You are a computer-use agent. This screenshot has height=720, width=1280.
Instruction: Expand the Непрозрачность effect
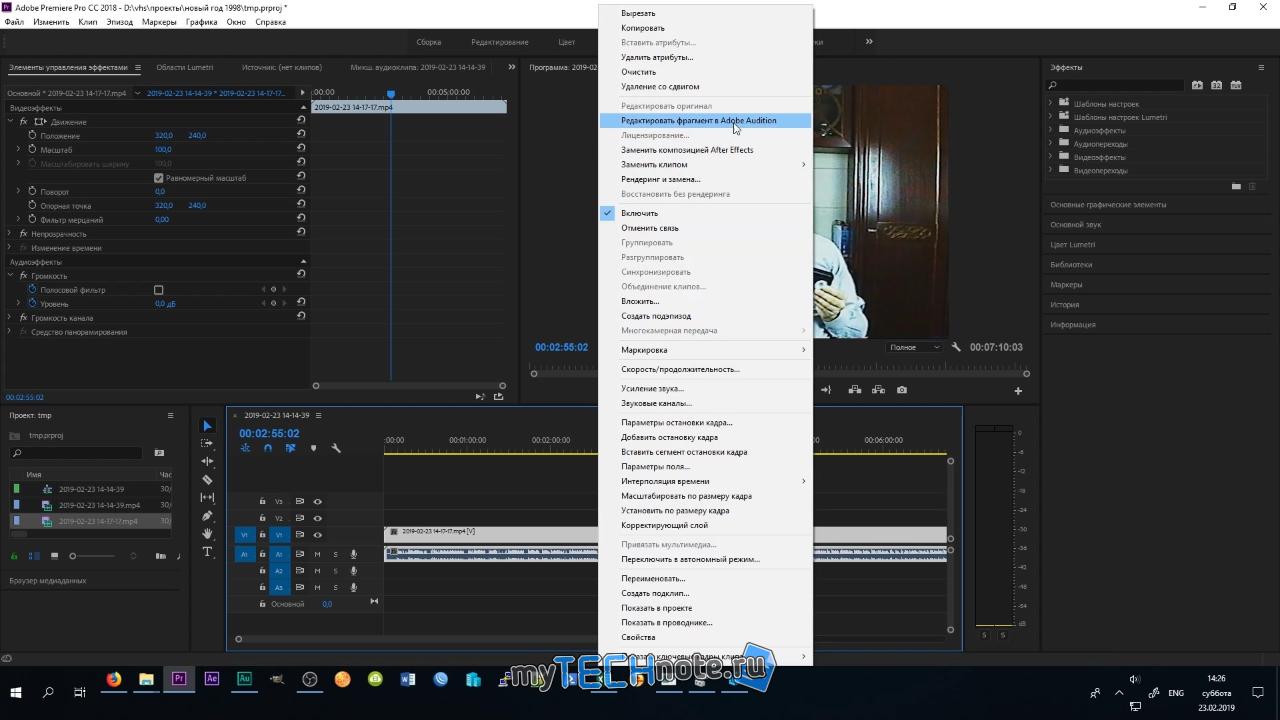(10, 234)
